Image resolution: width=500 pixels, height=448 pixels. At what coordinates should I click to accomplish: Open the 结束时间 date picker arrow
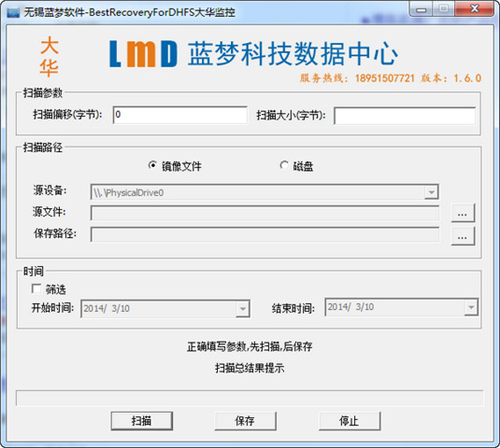tap(471, 307)
